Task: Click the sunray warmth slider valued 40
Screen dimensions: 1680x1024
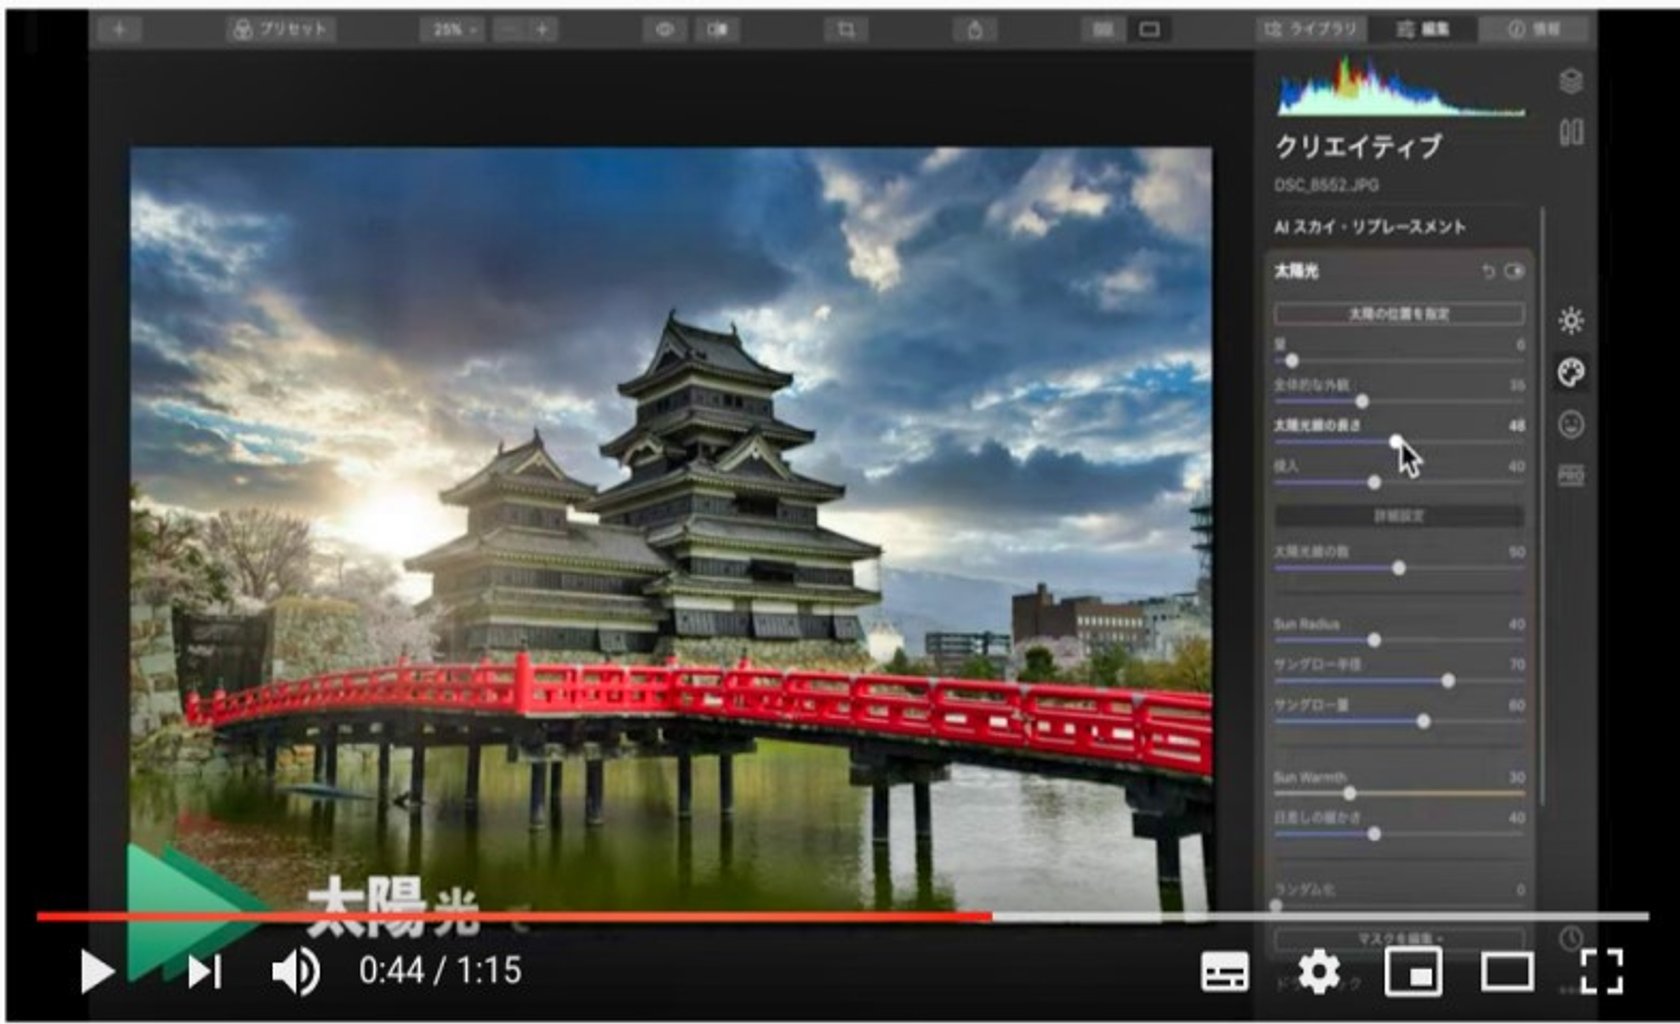Action: [x=1399, y=833]
